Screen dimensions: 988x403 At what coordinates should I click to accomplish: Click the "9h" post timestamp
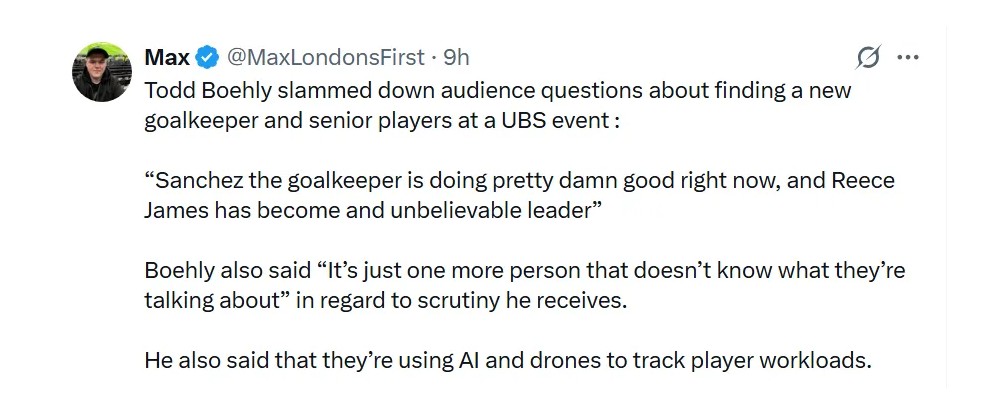456,57
